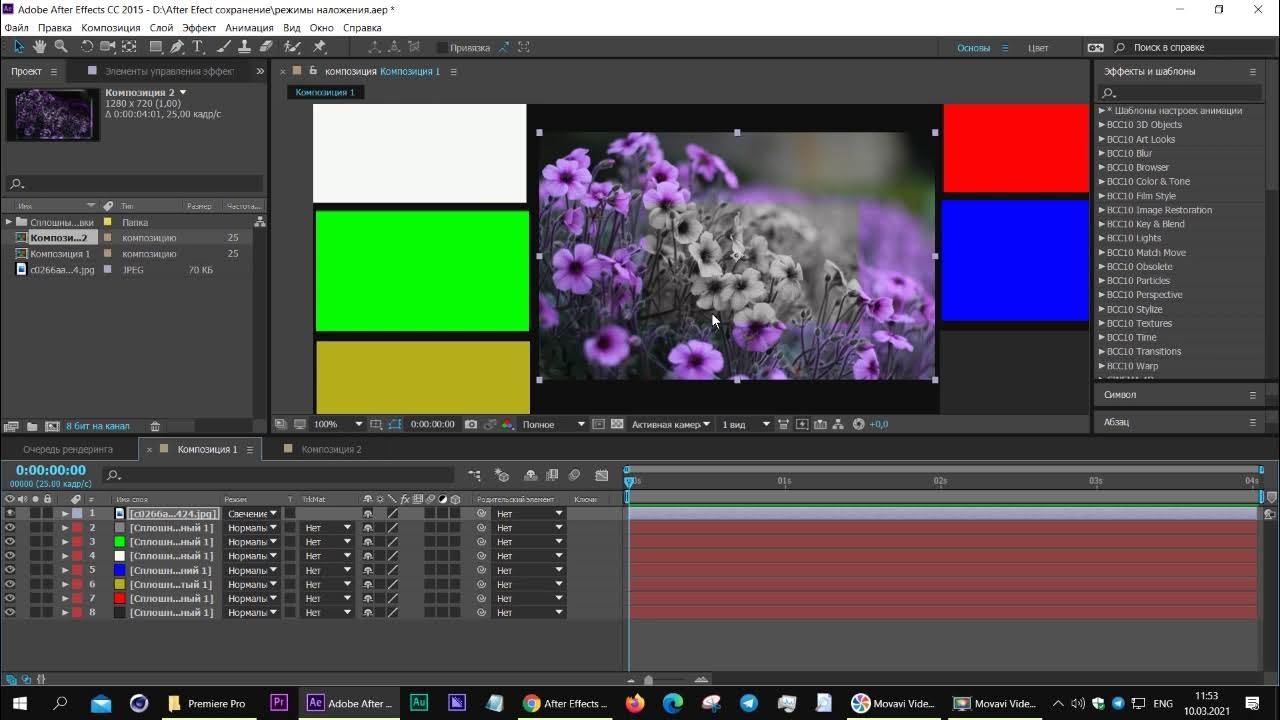Open TrkMat dropdown of layer 2
Viewport: 1280px width, 720px height.
point(329,528)
